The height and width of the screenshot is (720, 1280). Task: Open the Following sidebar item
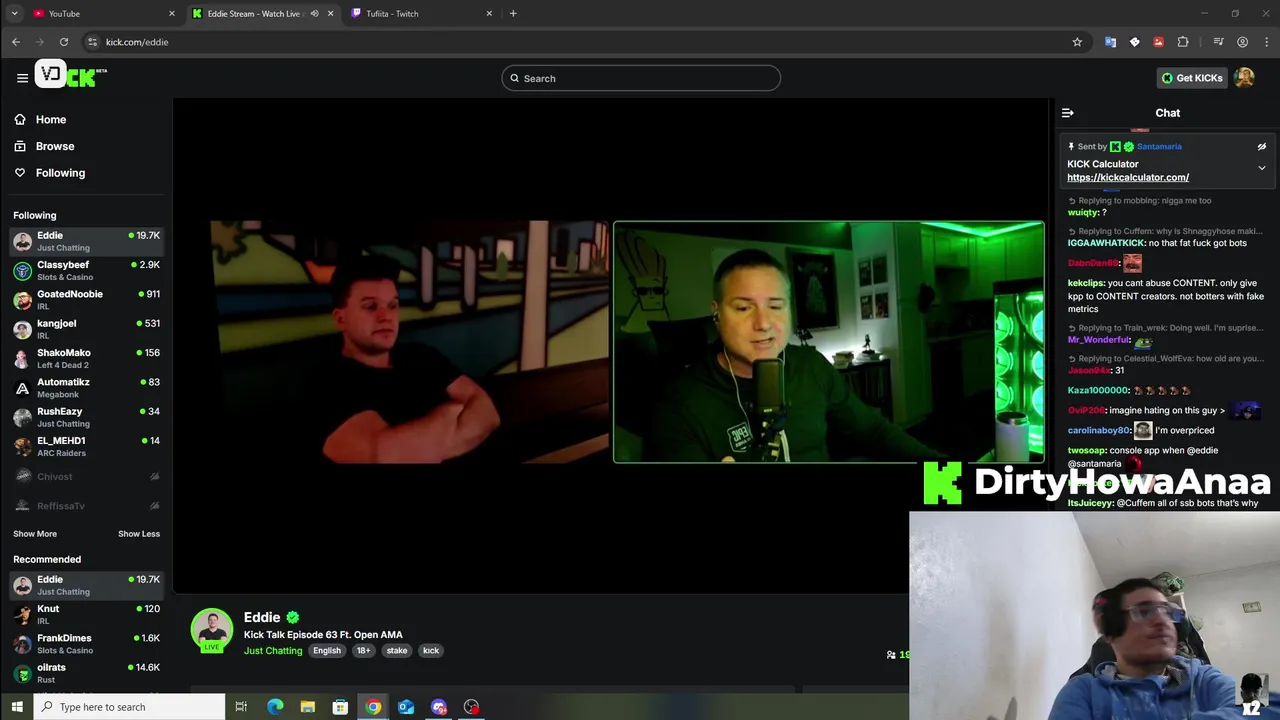tap(60, 173)
